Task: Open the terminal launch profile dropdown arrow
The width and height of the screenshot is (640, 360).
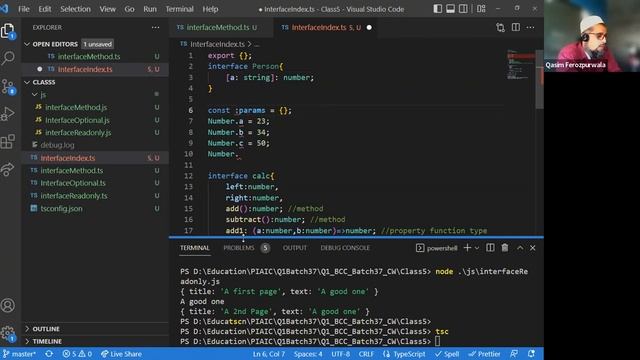Action: 477,248
